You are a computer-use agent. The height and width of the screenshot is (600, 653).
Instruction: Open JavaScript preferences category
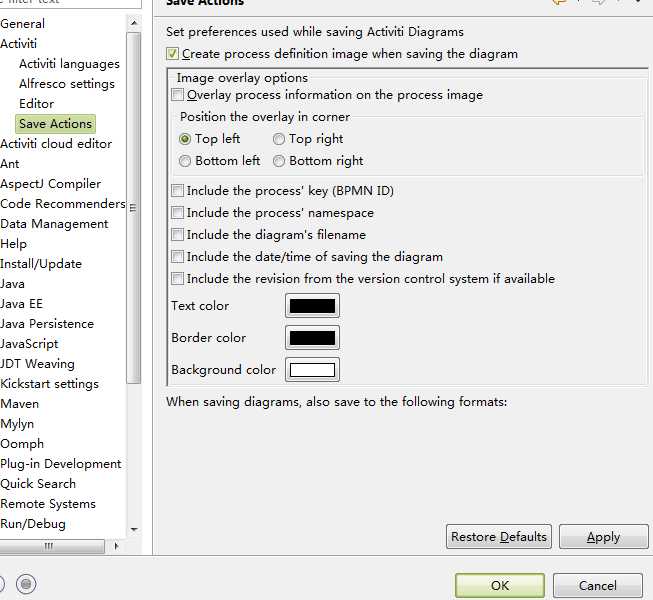click(29, 344)
